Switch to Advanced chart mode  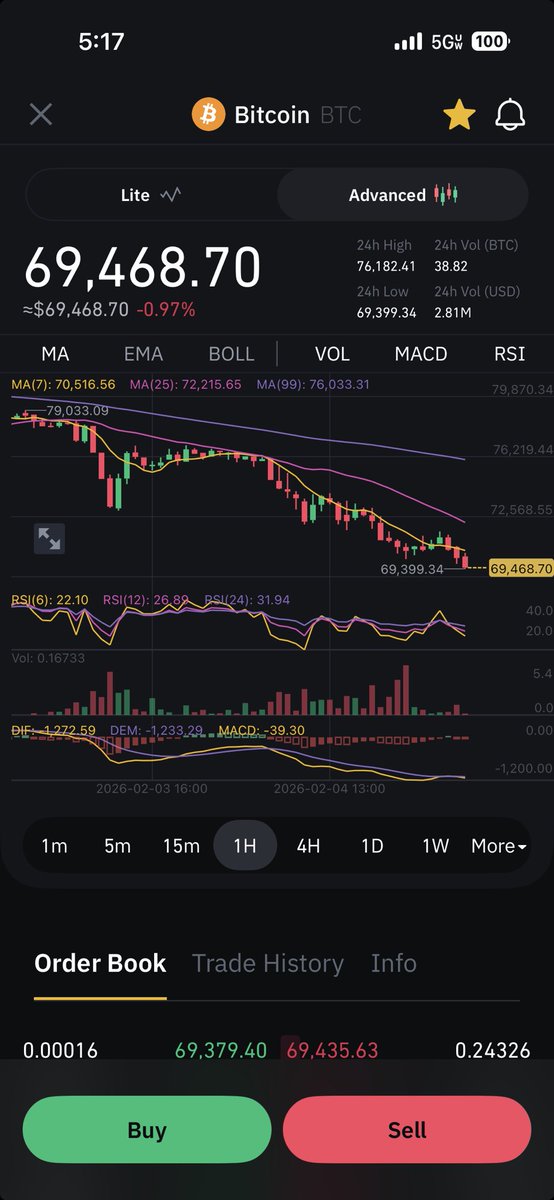point(402,195)
